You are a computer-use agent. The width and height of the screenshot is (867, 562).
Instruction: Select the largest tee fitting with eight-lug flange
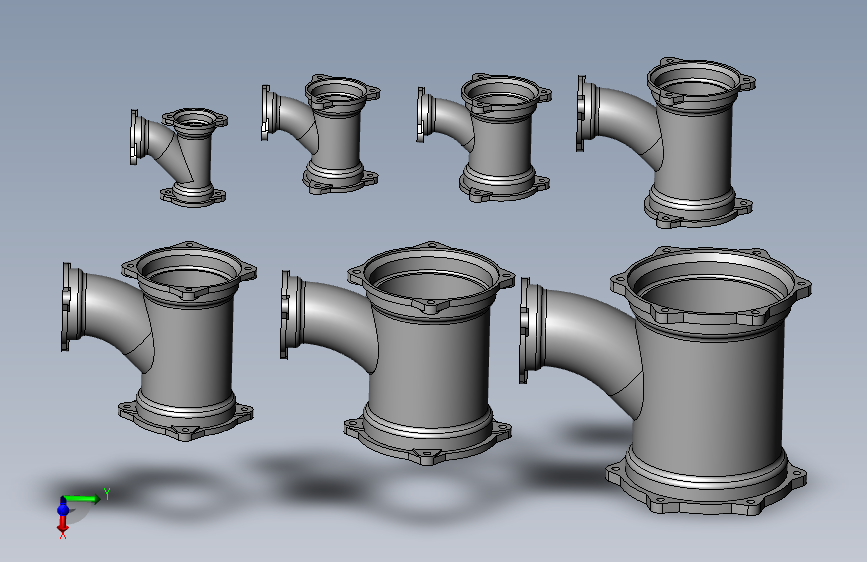[x=665, y=380]
